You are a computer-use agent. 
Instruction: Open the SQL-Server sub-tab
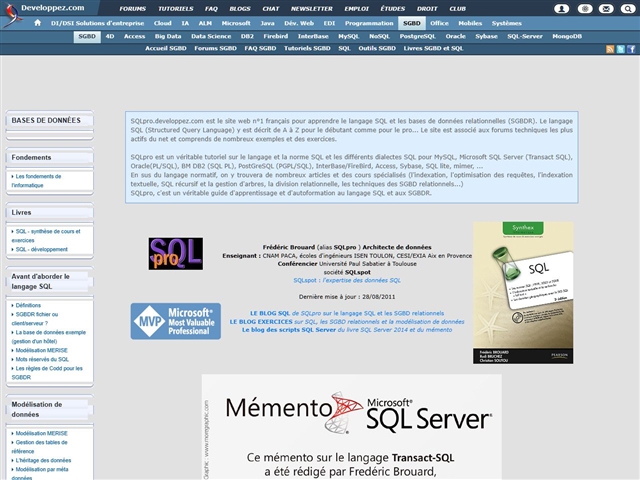[x=525, y=36]
